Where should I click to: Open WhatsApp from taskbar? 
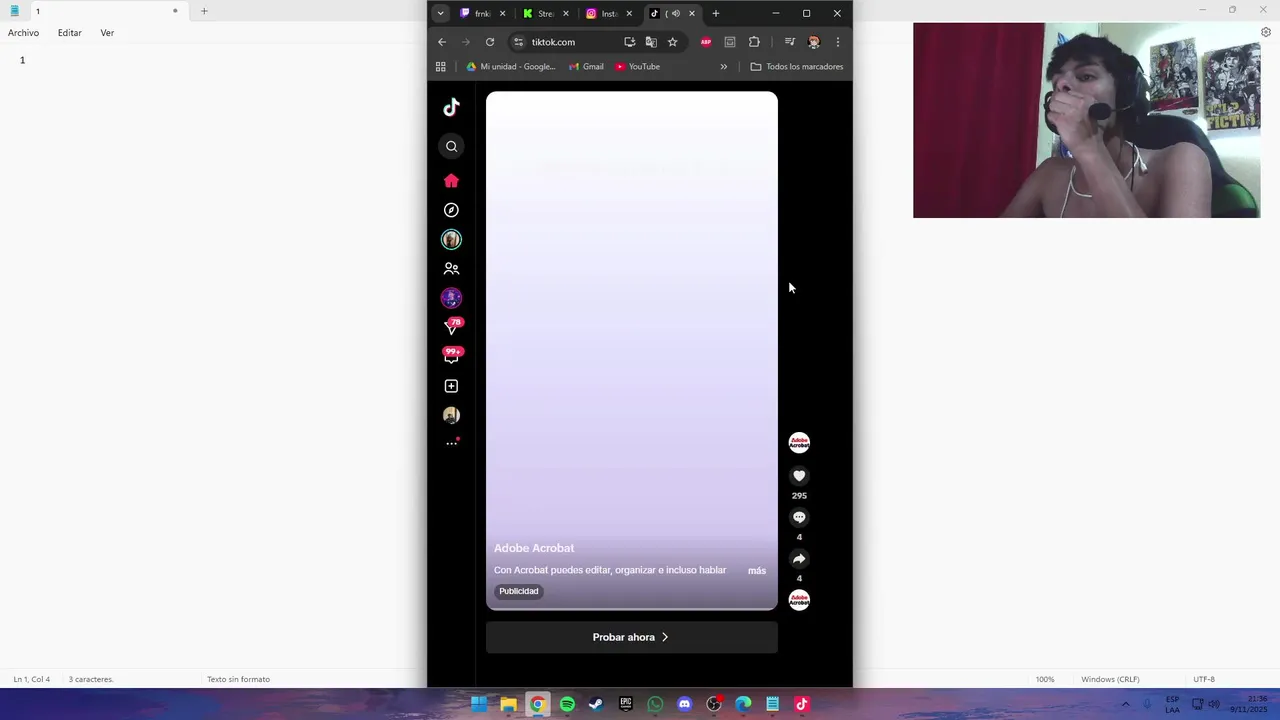click(x=655, y=704)
